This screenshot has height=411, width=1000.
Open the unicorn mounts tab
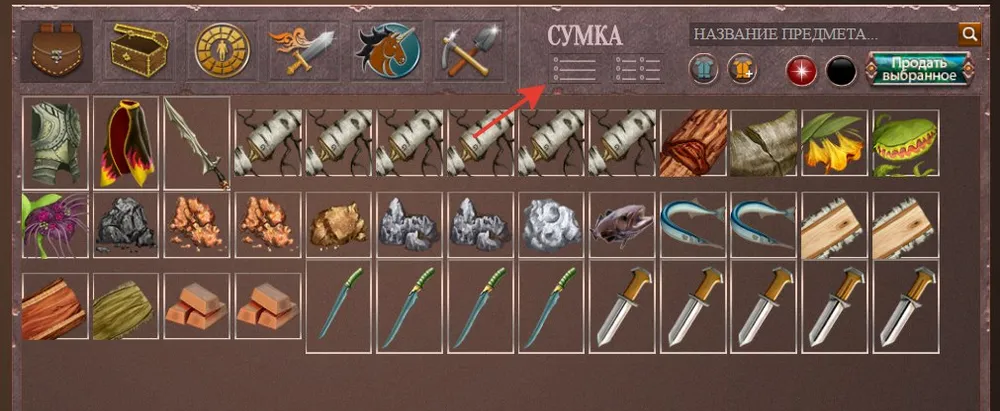[388, 50]
